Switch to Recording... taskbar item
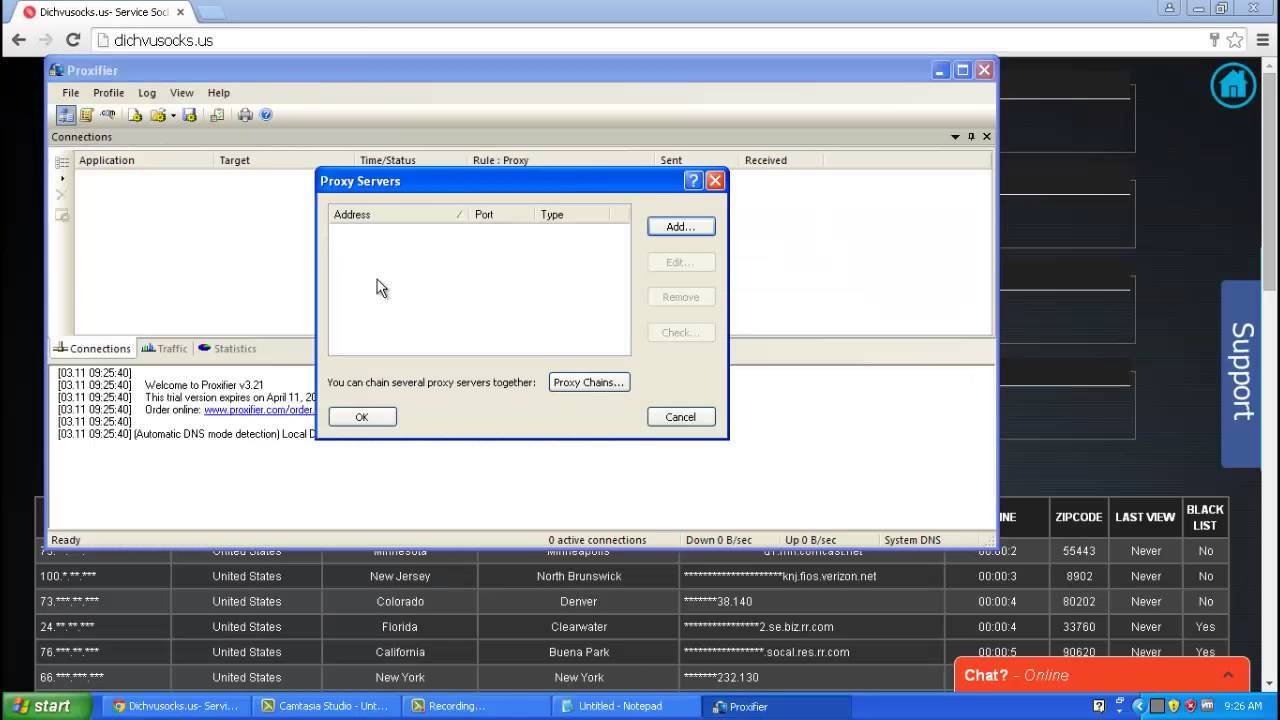The height and width of the screenshot is (720, 1280). pyautogui.click(x=474, y=706)
